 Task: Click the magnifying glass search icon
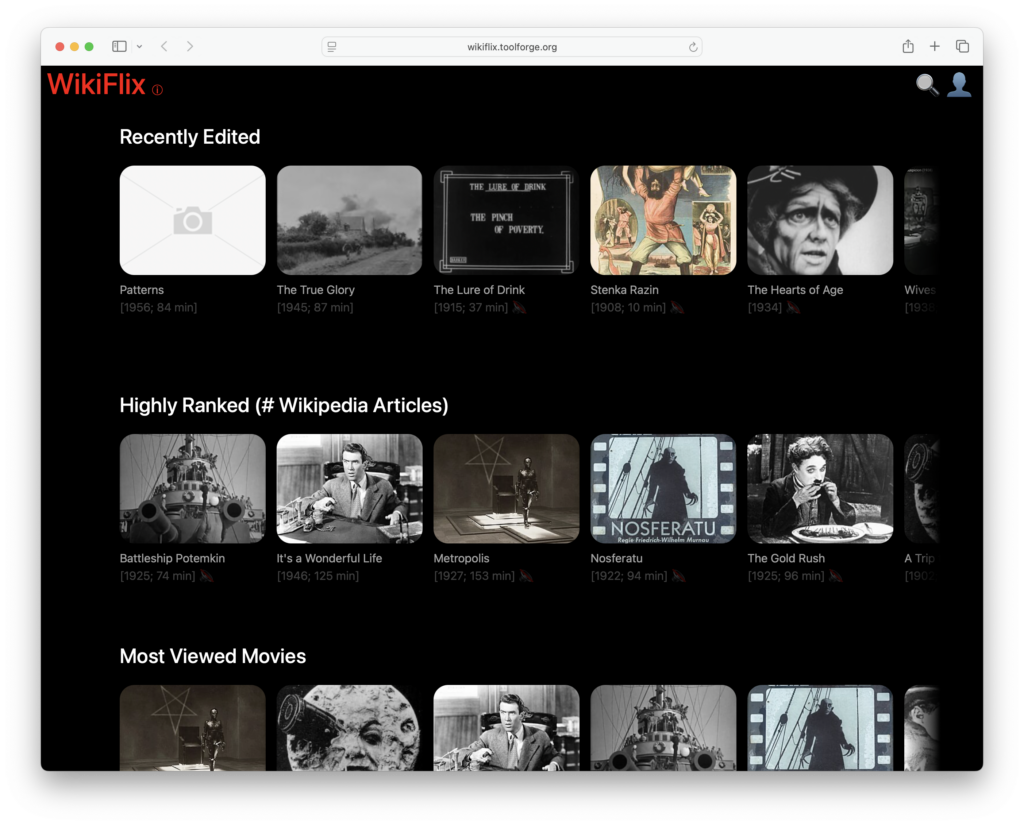[x=927, y=85]
